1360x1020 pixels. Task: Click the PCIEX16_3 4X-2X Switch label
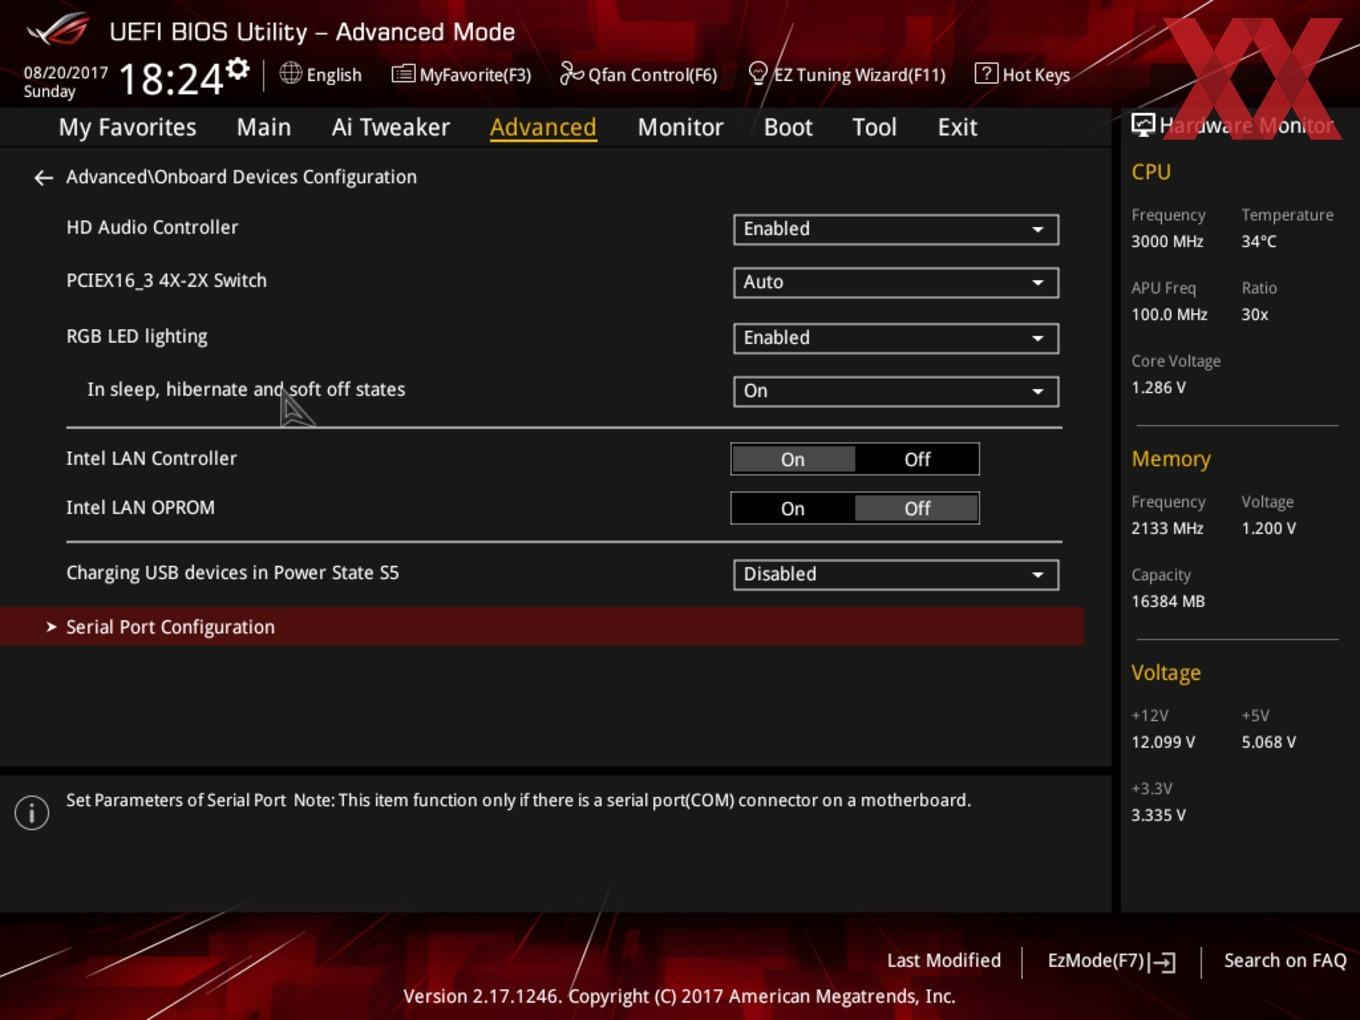click(x=166, y=281)
